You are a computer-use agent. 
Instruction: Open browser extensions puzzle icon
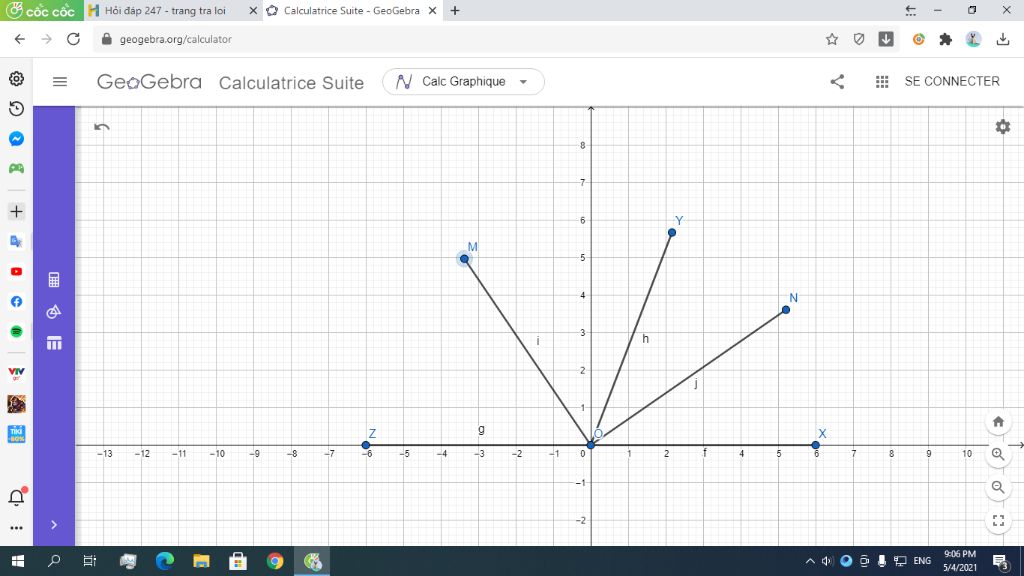945,39
